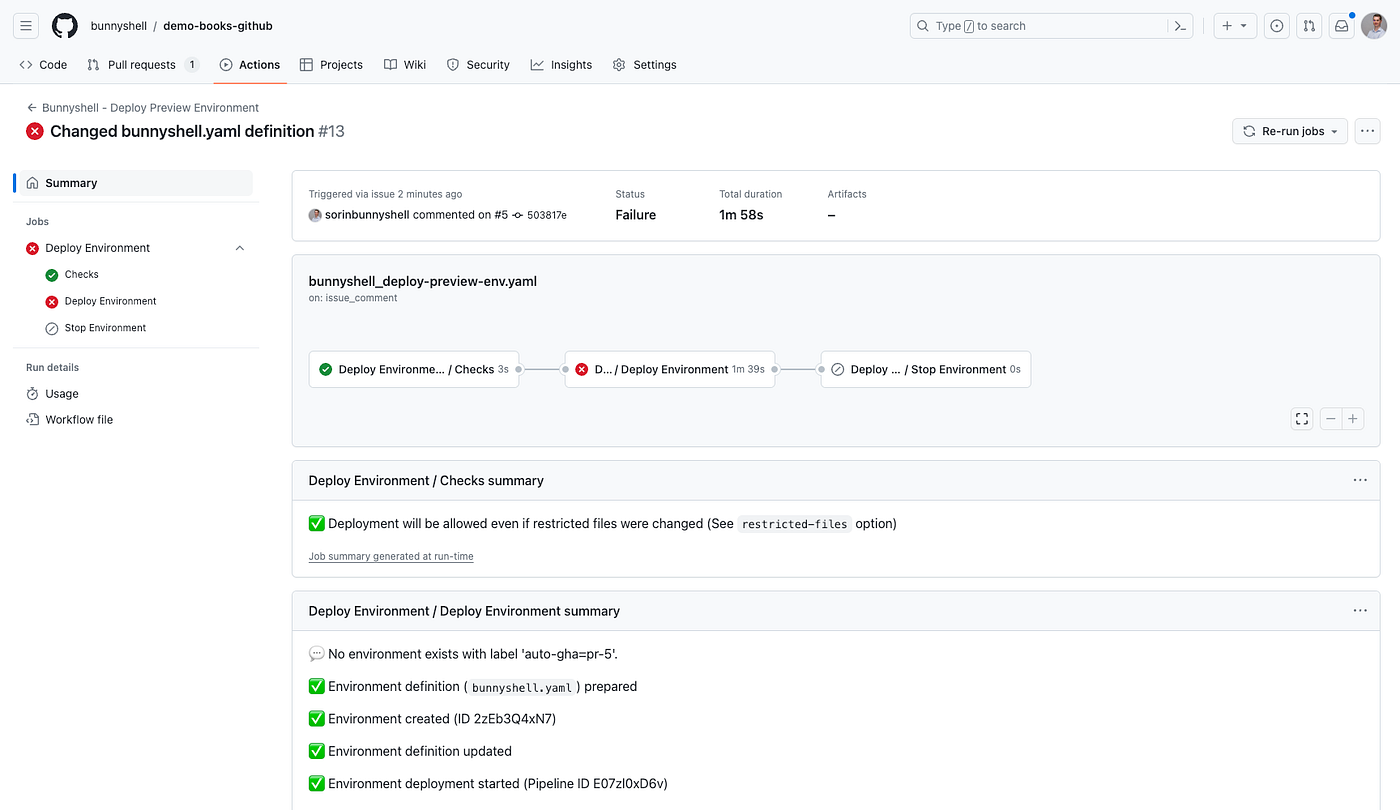Switch to the Code tab
The image size is (1400, 810).
43,65
